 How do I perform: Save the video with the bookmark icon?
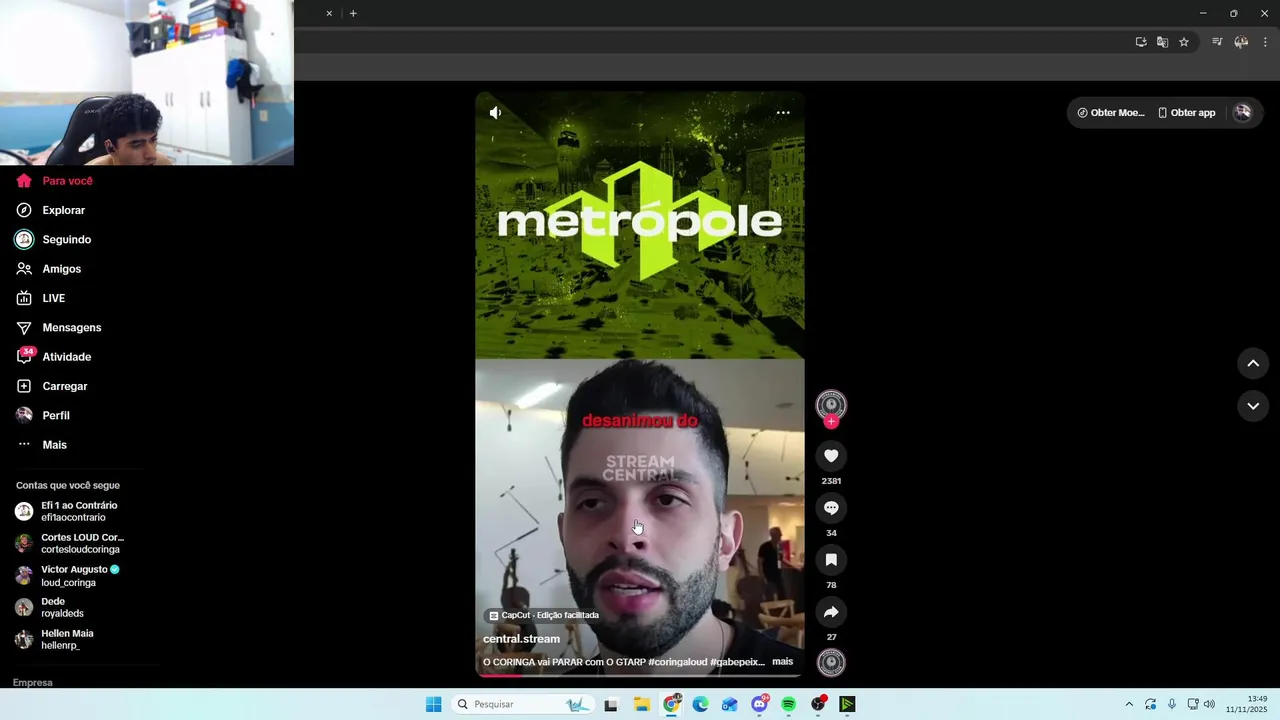(x=831, y=560)
